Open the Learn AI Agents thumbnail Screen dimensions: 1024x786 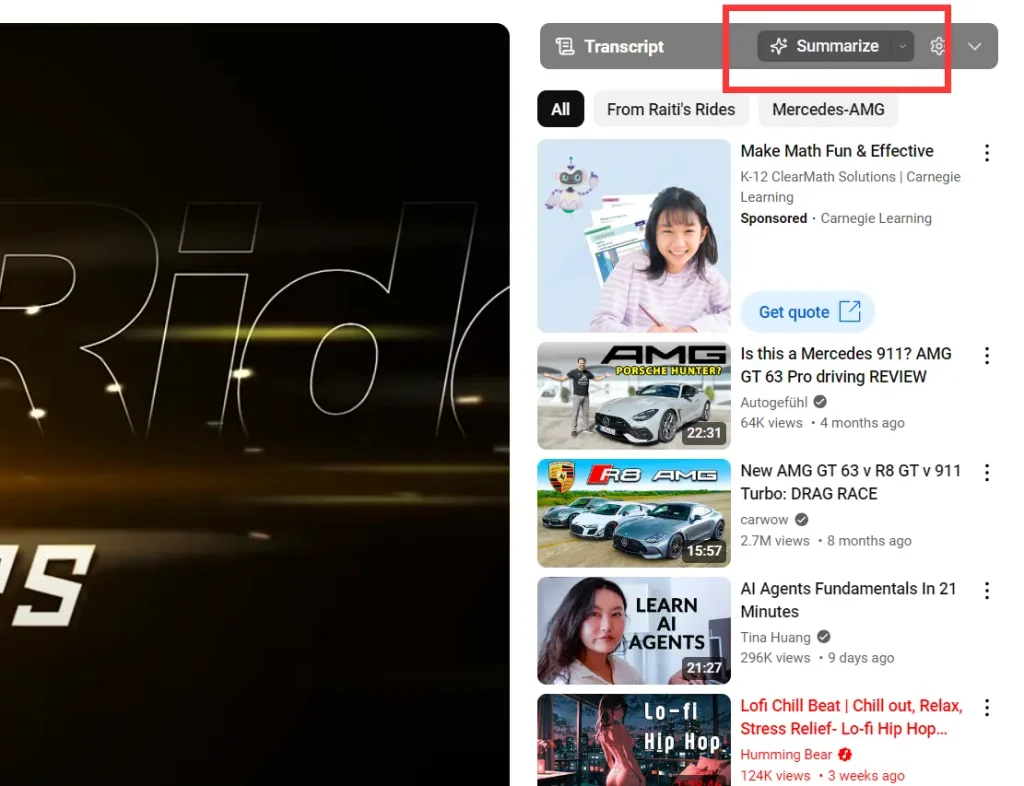point(634,630)
